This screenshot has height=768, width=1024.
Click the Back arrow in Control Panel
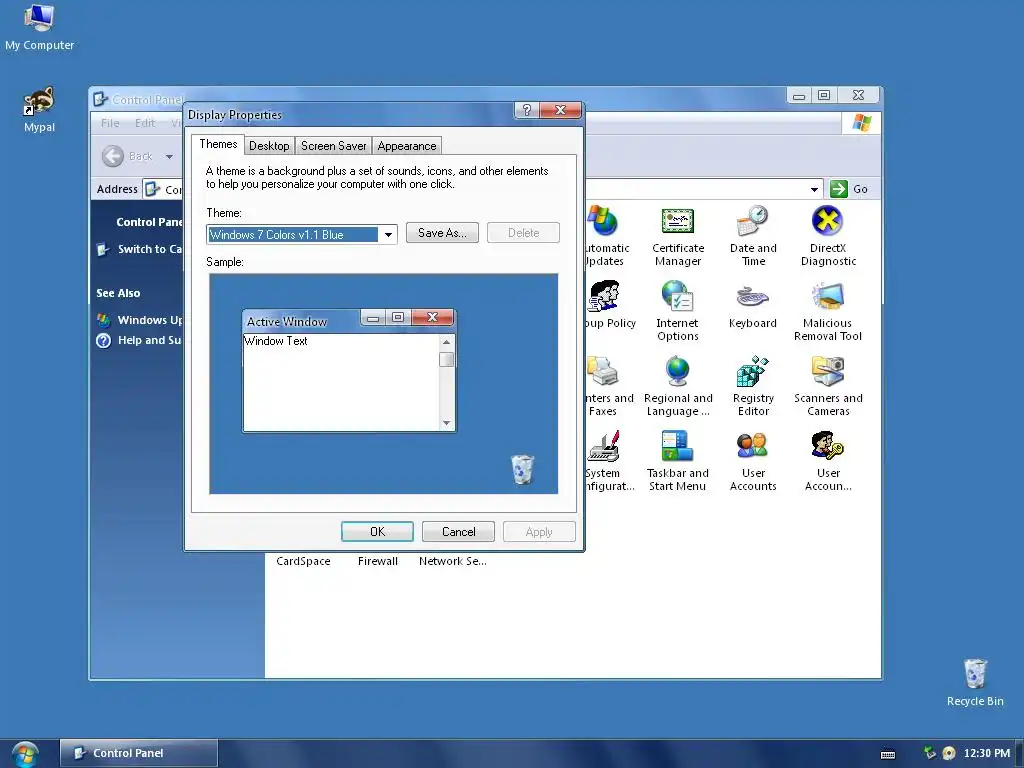(113, 156)
